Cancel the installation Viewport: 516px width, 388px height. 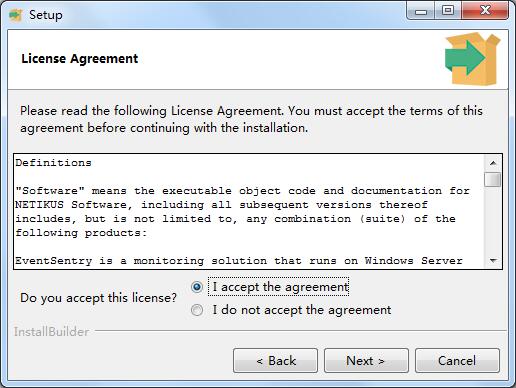pyautogui.click(x=457, y=361)
